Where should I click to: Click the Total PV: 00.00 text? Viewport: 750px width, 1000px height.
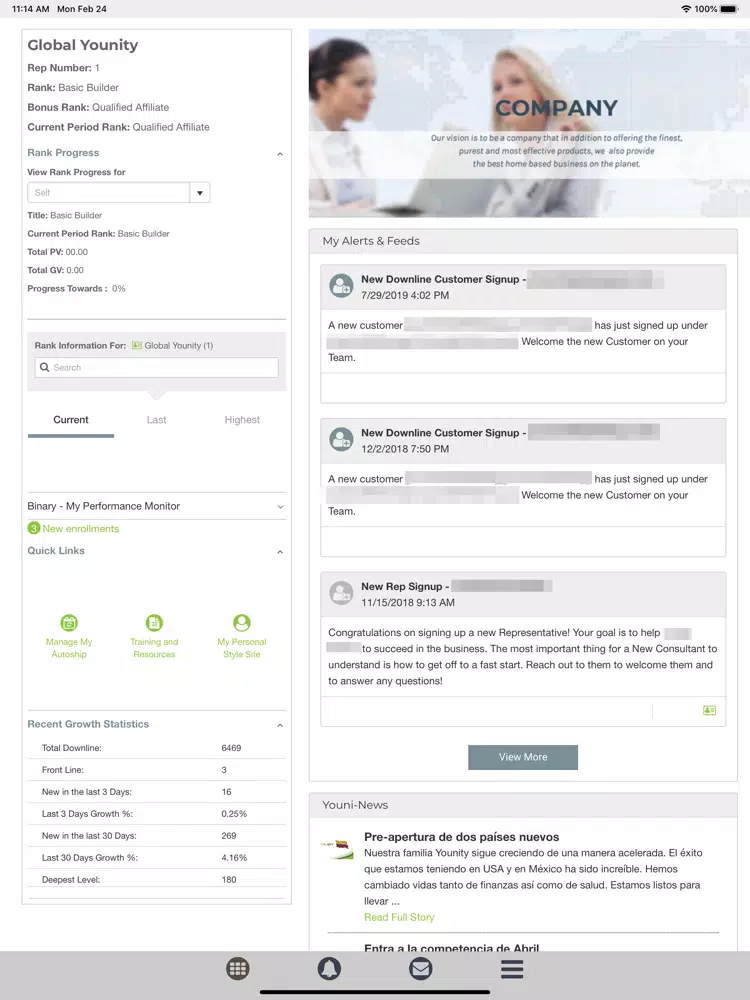pyautogui.click(x=57, y=252)
